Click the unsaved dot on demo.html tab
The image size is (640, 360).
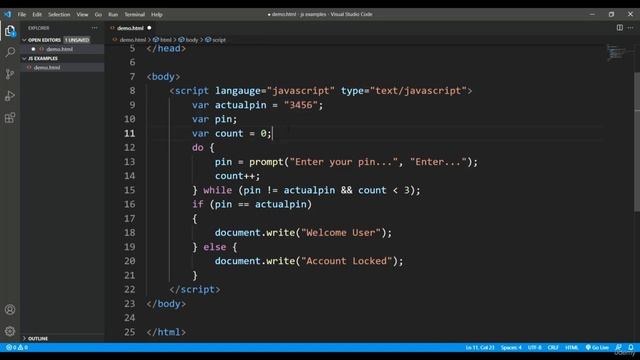coord(149,28)
